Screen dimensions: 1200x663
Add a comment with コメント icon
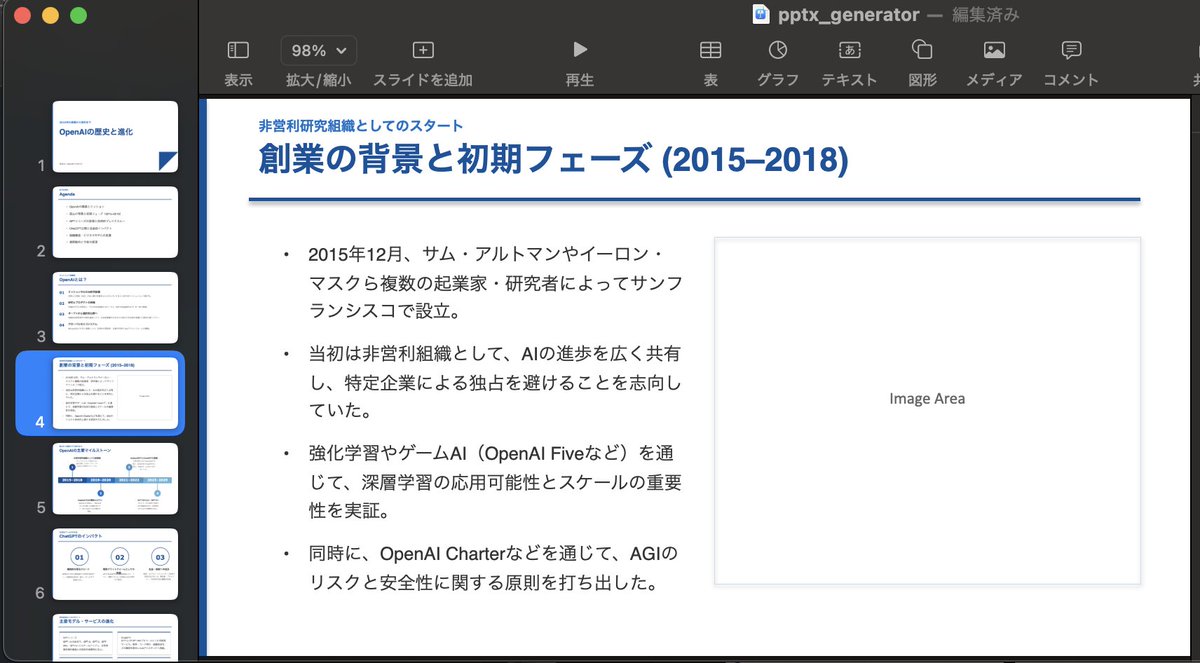coord(1071,49)
